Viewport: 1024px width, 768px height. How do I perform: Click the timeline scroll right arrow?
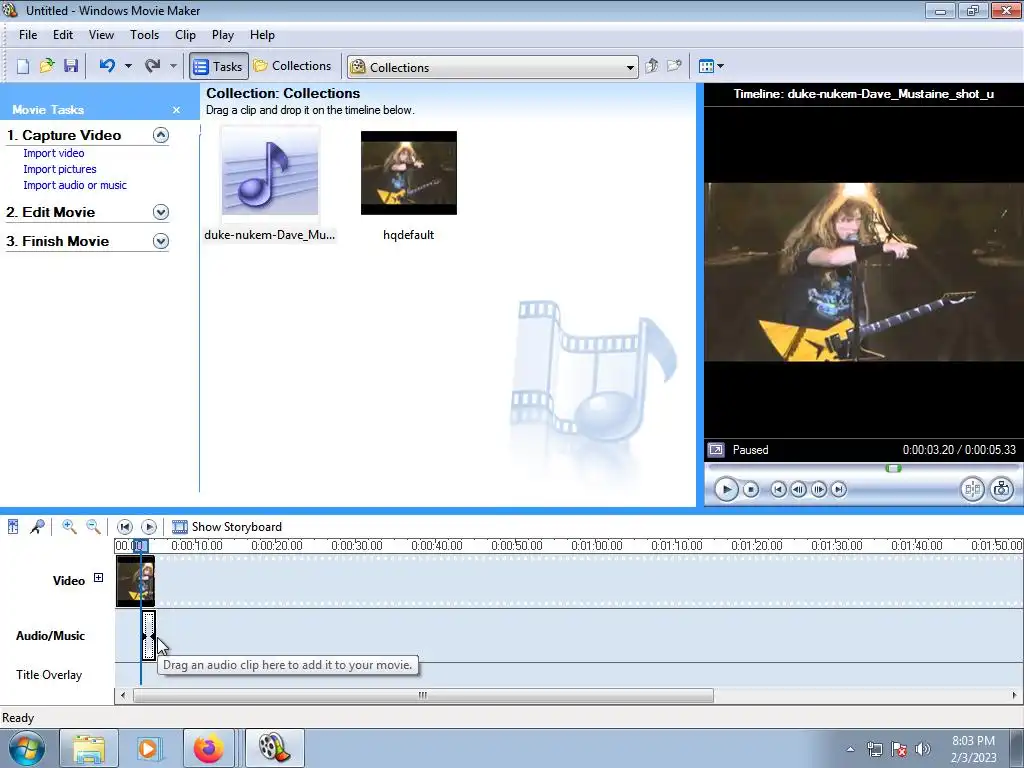(1014, 696)
